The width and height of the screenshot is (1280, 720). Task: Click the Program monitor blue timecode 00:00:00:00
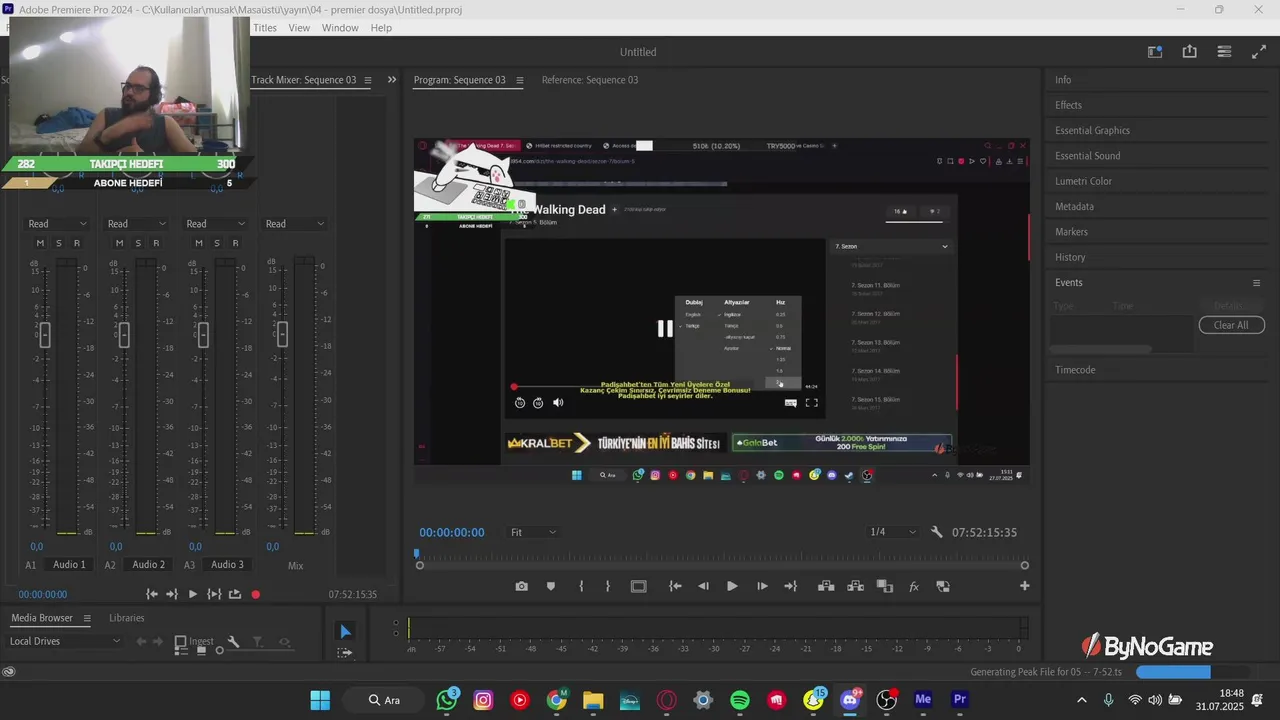[452, 533]
